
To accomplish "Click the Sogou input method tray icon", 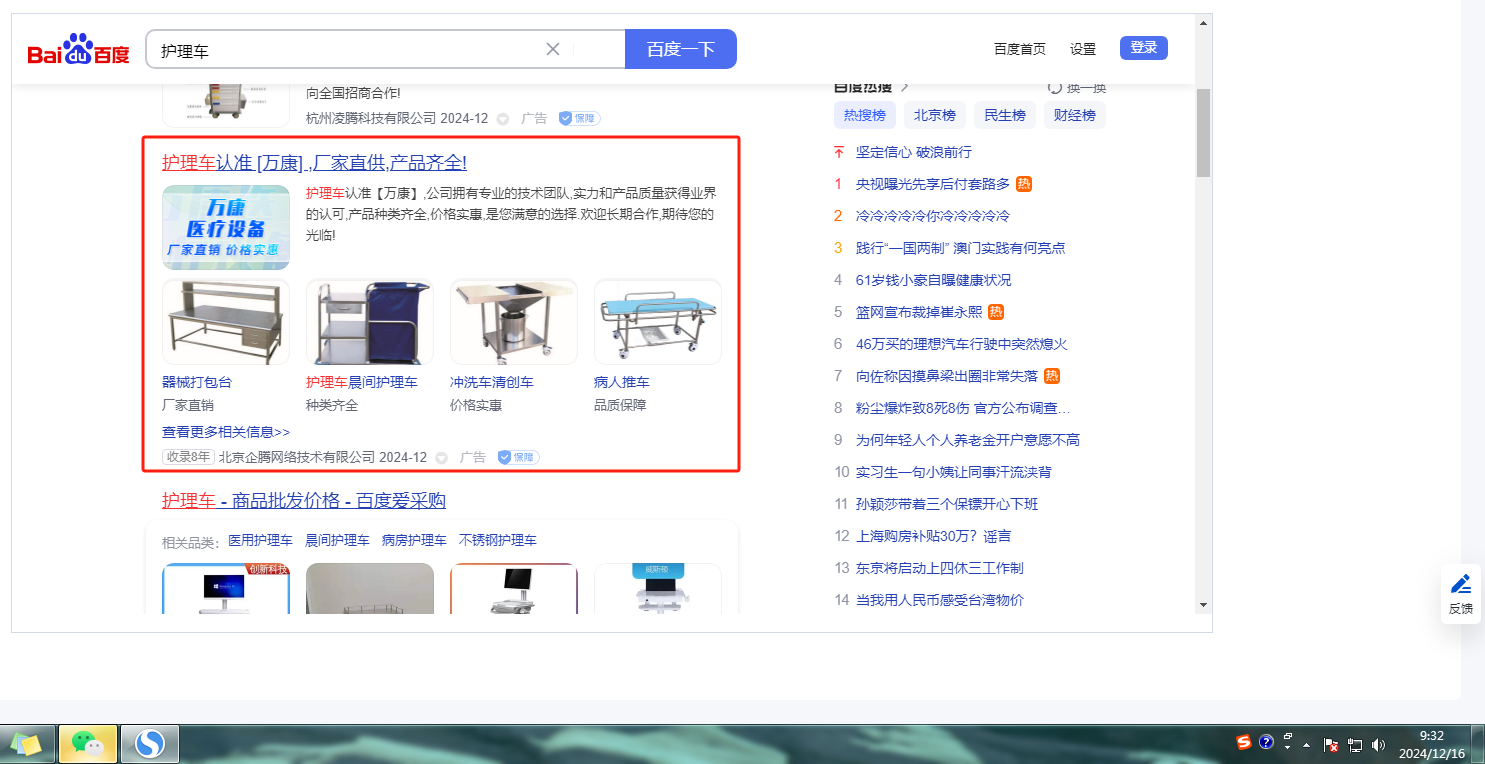I will pyautogui.click(x=1244, y=742).
